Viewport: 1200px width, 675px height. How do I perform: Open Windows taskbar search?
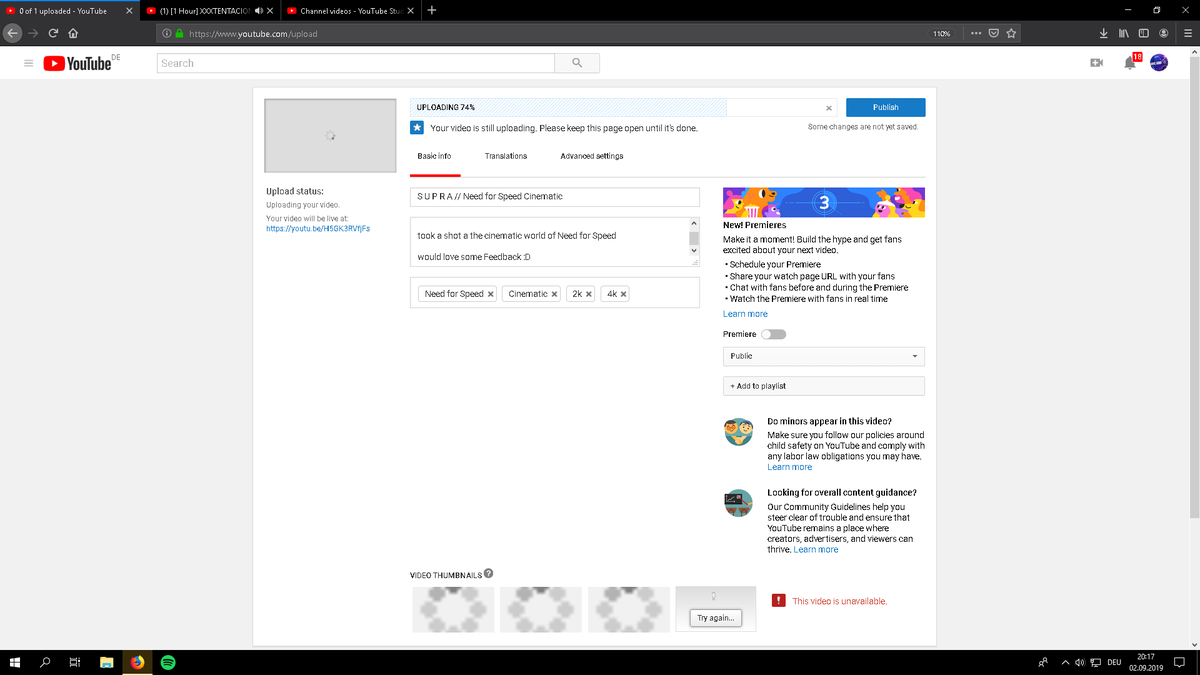45,662
